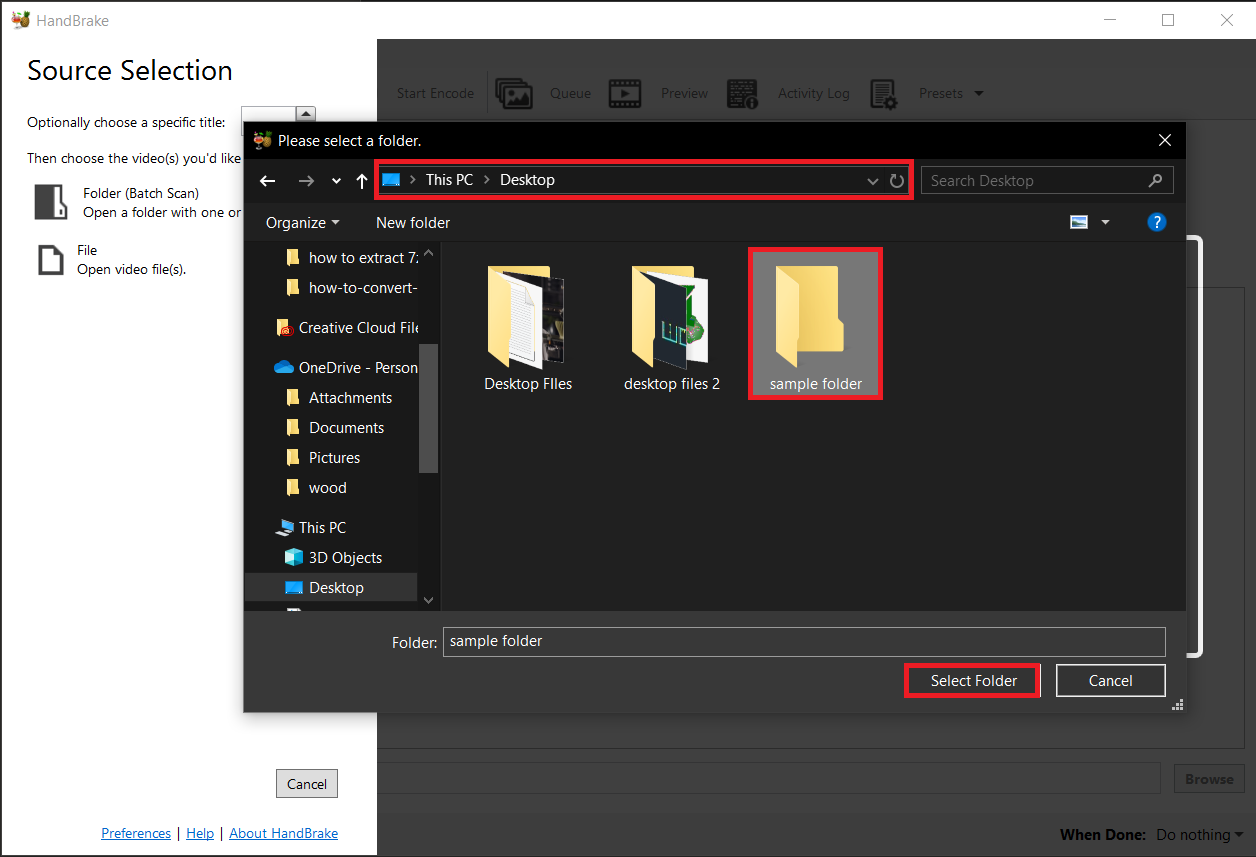Expand the address bar history chevron

[x=872, y=180]
